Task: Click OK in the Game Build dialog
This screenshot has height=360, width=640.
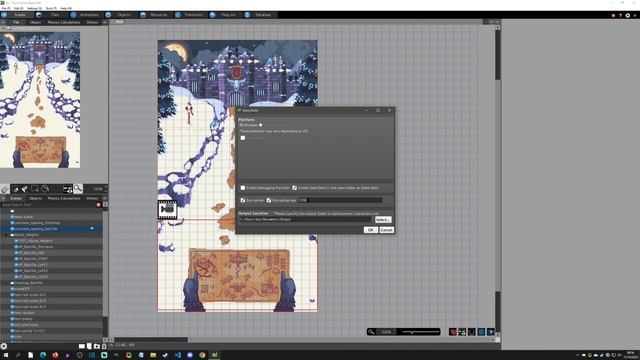Action: click(370, 230)
